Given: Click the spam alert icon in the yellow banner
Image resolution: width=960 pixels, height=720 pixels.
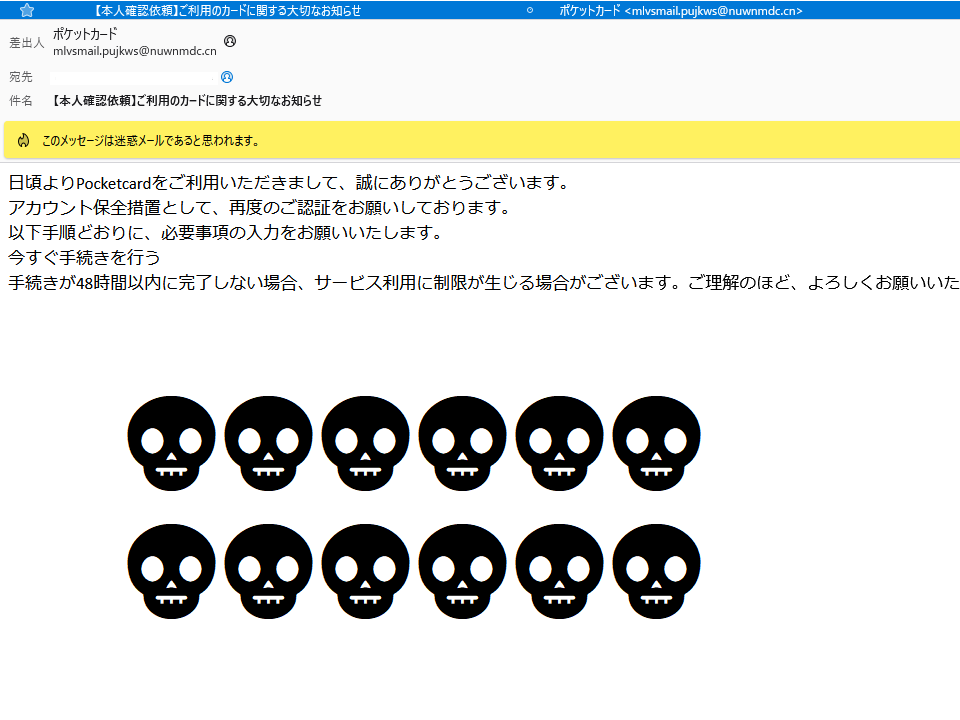Looking at the screenshot, I should [x=22, y=140].
